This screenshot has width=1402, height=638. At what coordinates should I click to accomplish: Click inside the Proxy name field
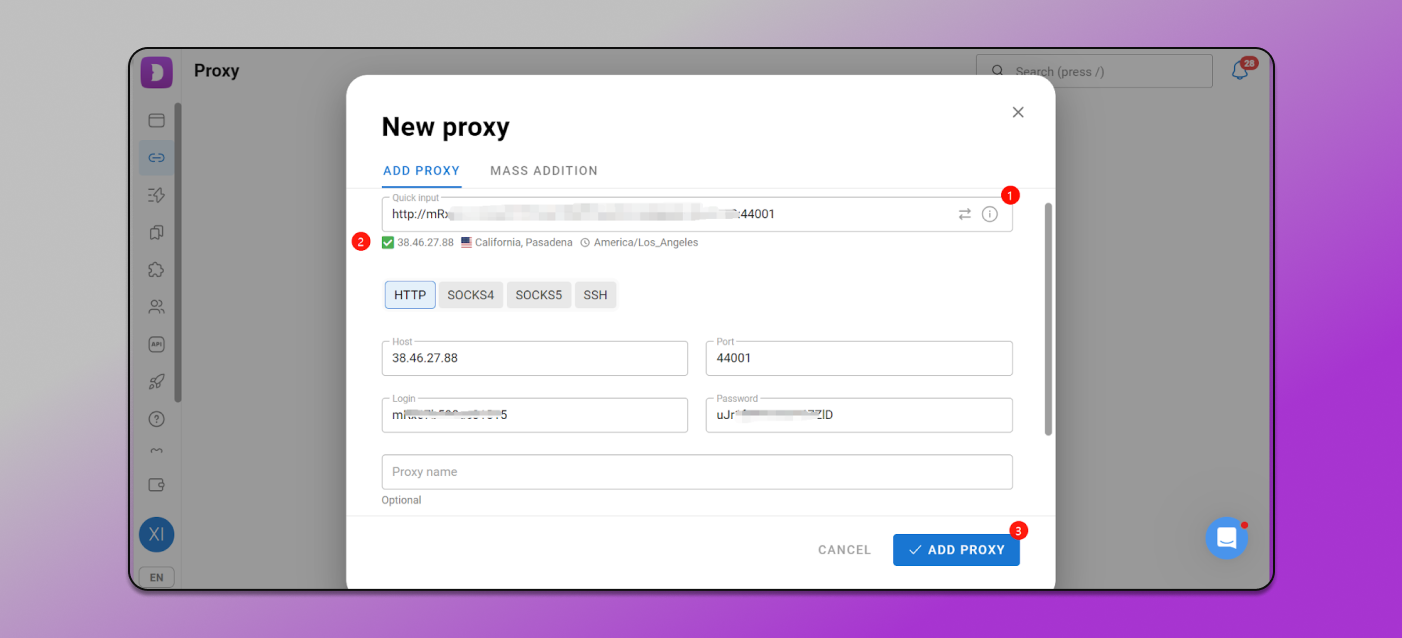[x=697, y=471]
